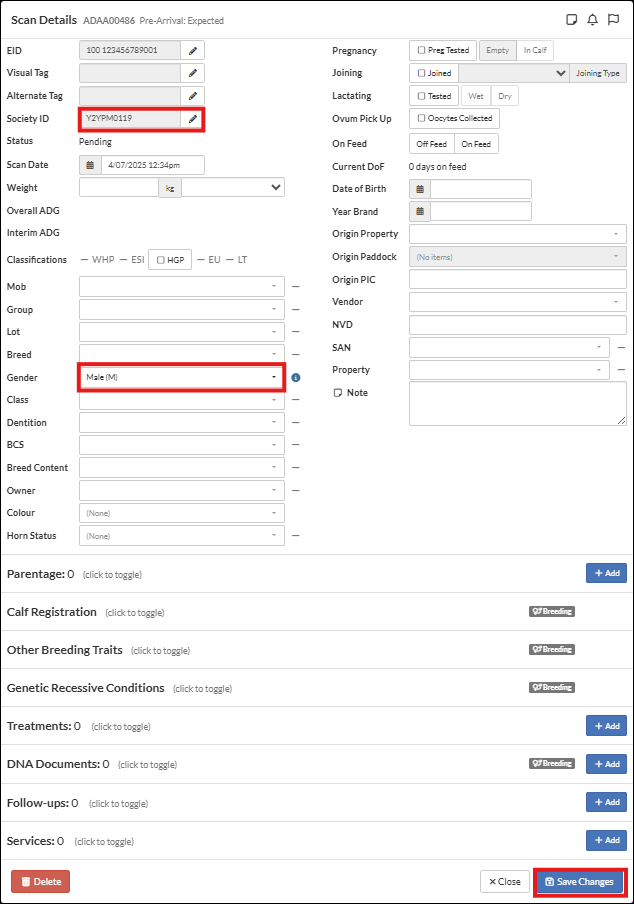634x904 pixels.
Task: Open Date of Birth calendar picker
Action: [x=420, y=189]
